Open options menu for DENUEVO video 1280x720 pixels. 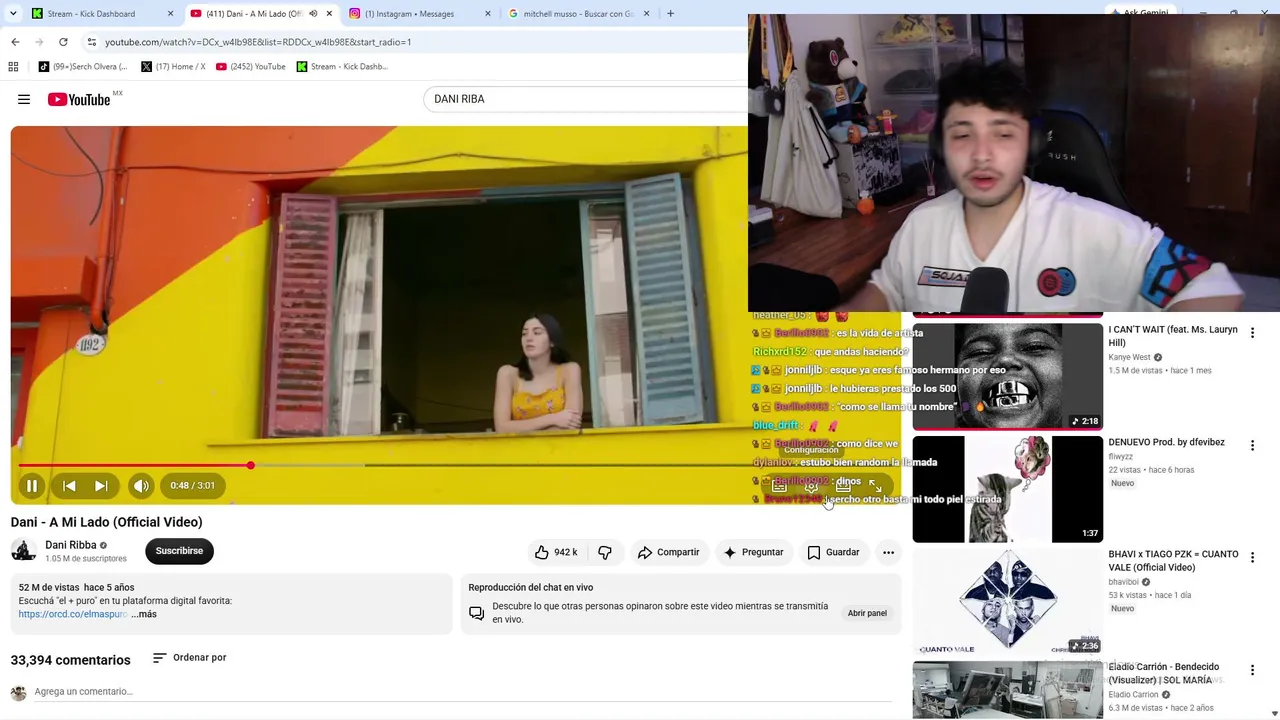(1252, 446)
